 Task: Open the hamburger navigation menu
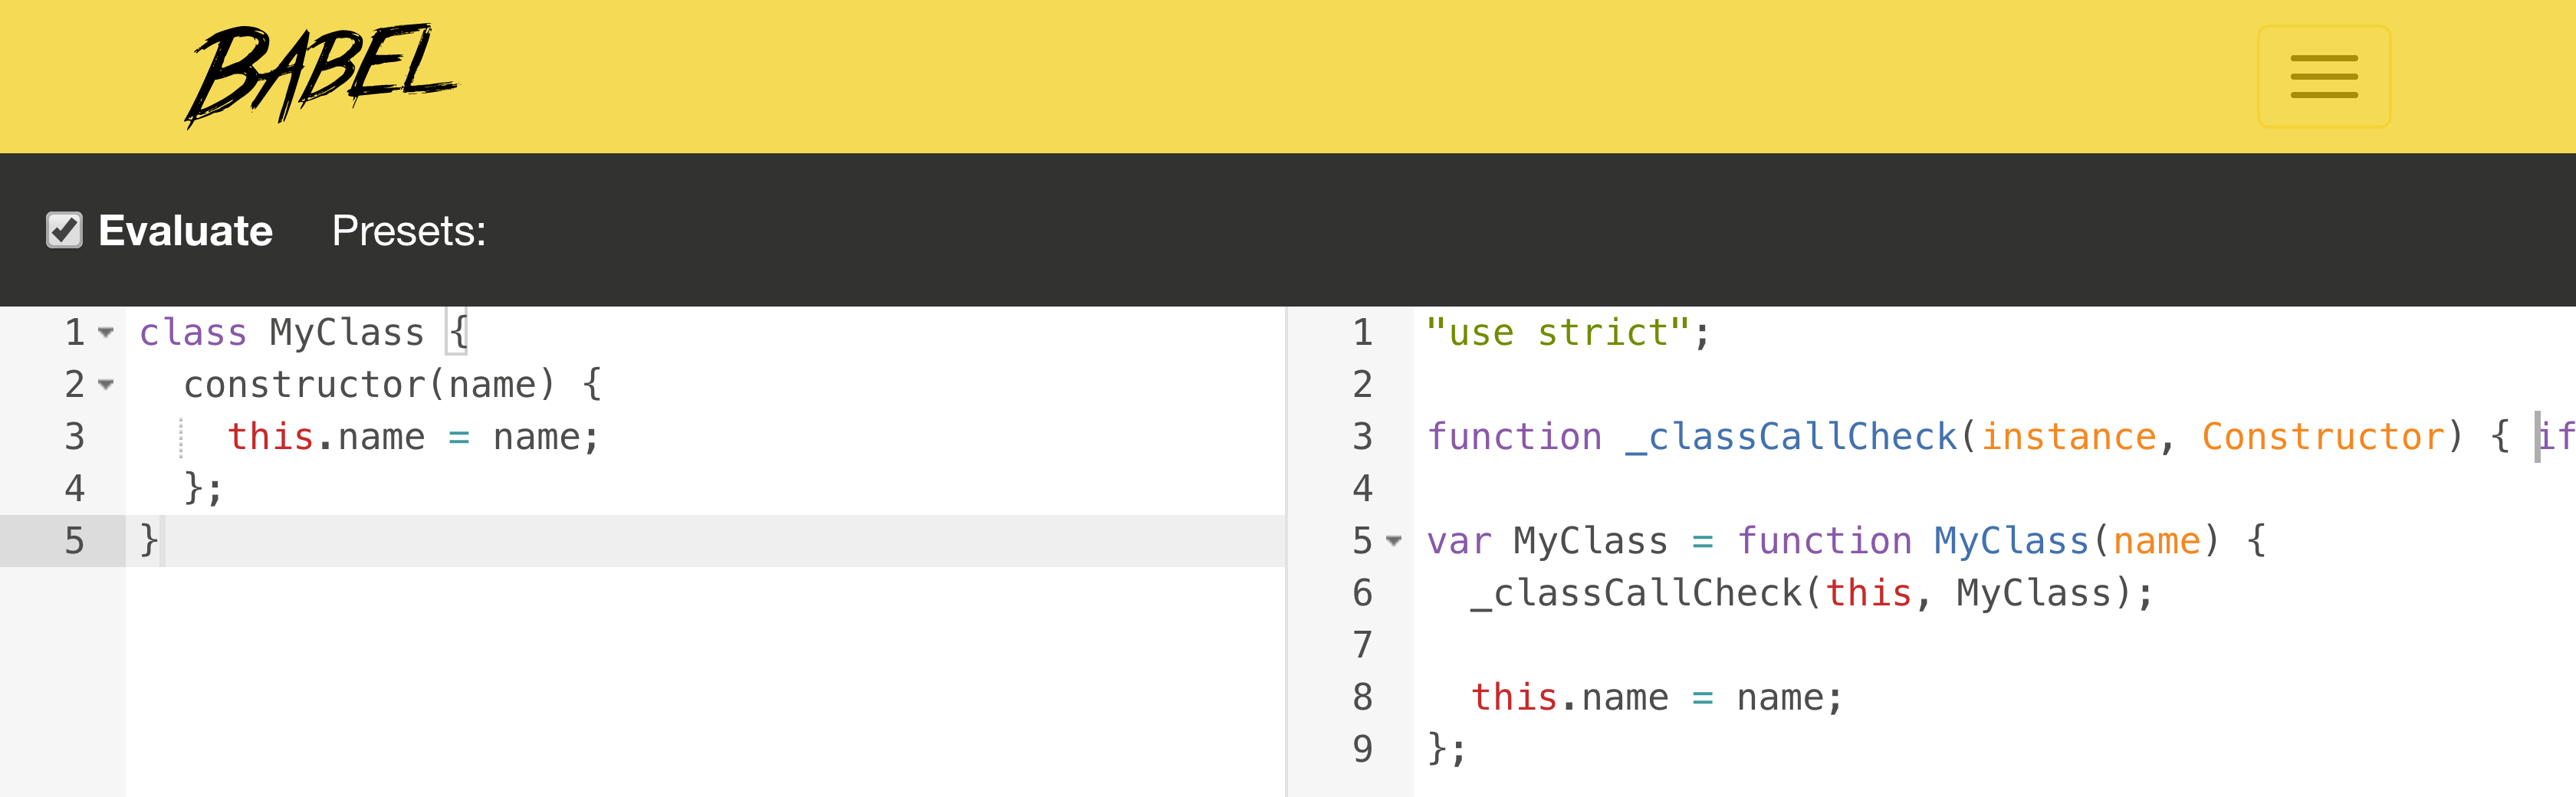pos(2323,77)
